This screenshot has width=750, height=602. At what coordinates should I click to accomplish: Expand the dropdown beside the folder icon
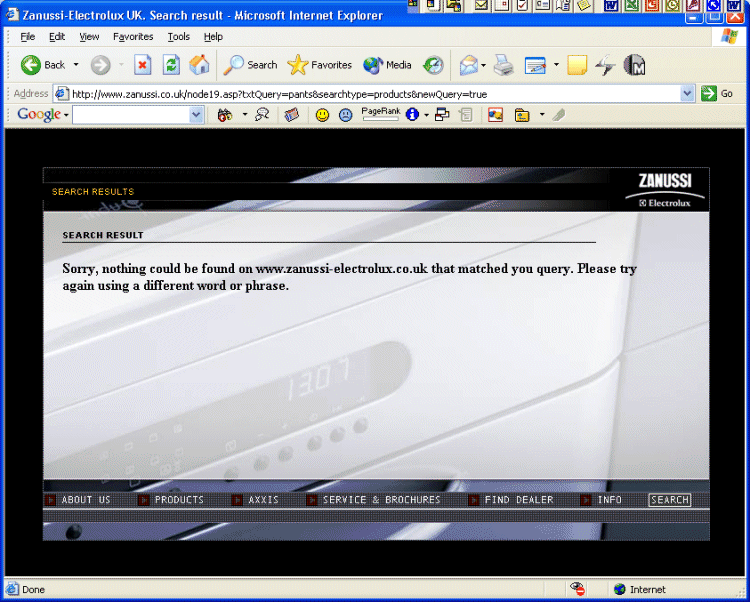(x=542, y=114)
